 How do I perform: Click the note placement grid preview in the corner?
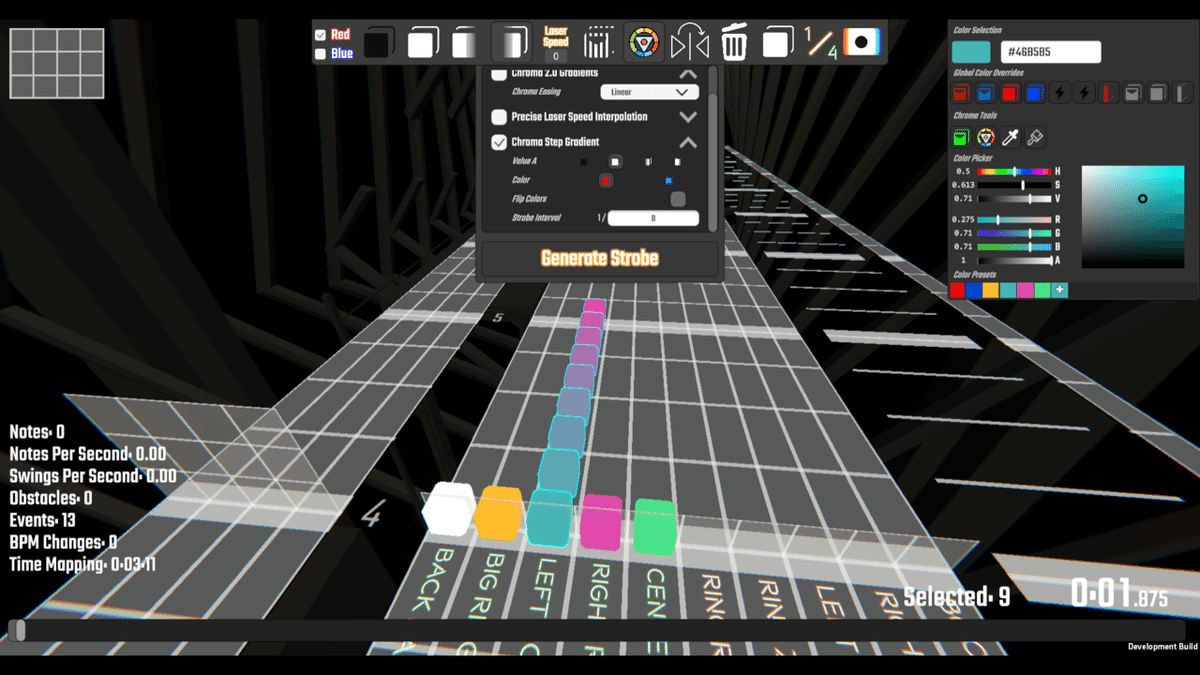(x=57, y=63)
